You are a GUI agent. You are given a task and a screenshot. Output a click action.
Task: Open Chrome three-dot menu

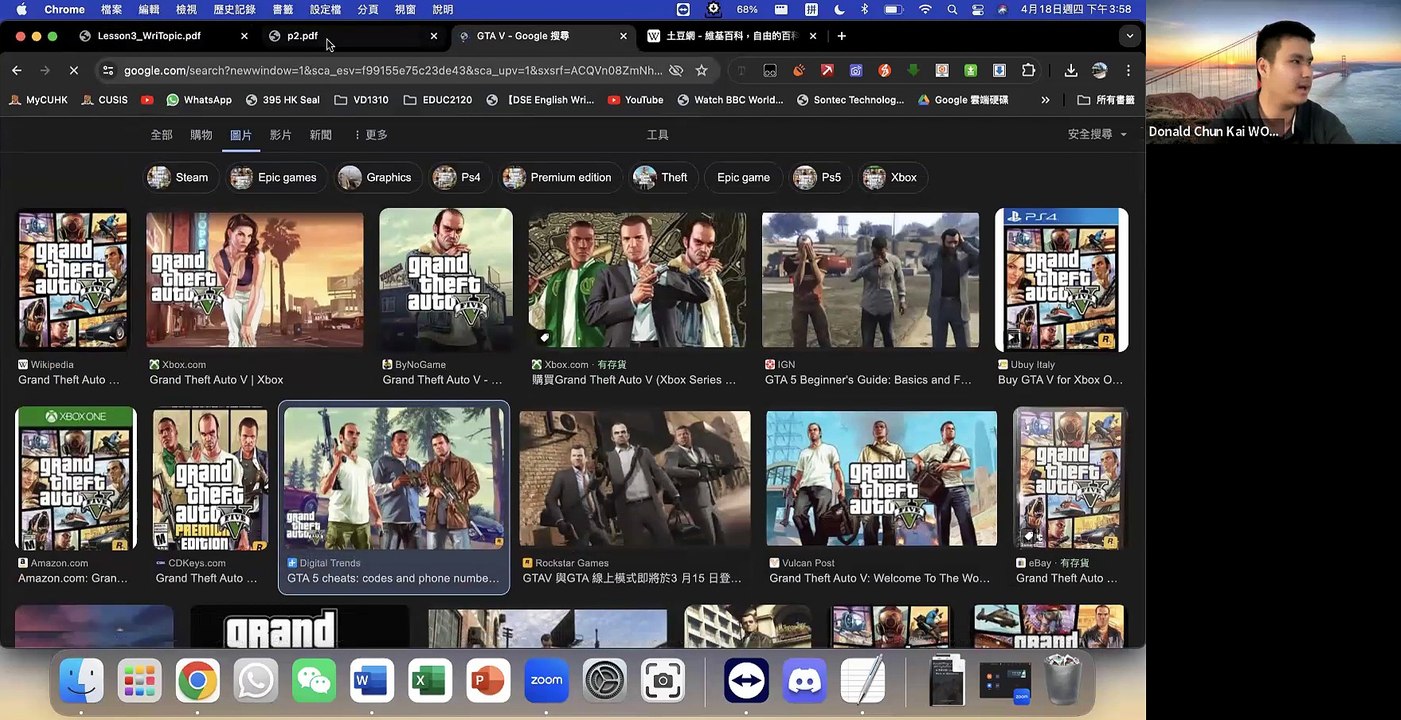[x=1128, y=70]
